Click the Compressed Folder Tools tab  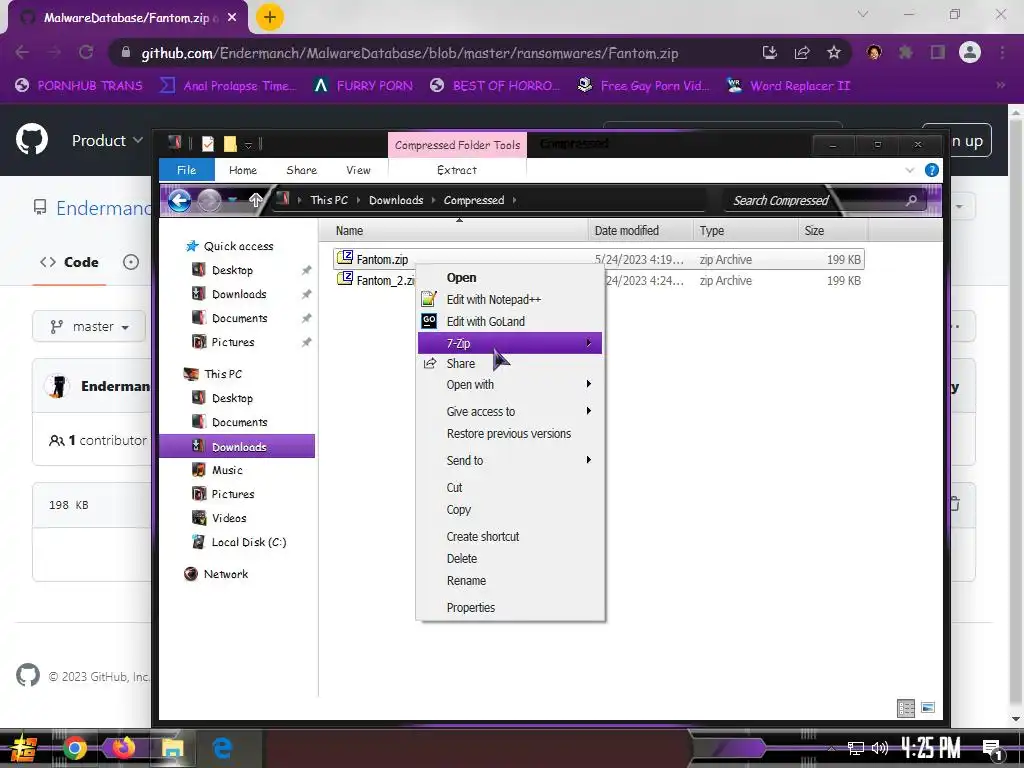(x=457, y=145)
